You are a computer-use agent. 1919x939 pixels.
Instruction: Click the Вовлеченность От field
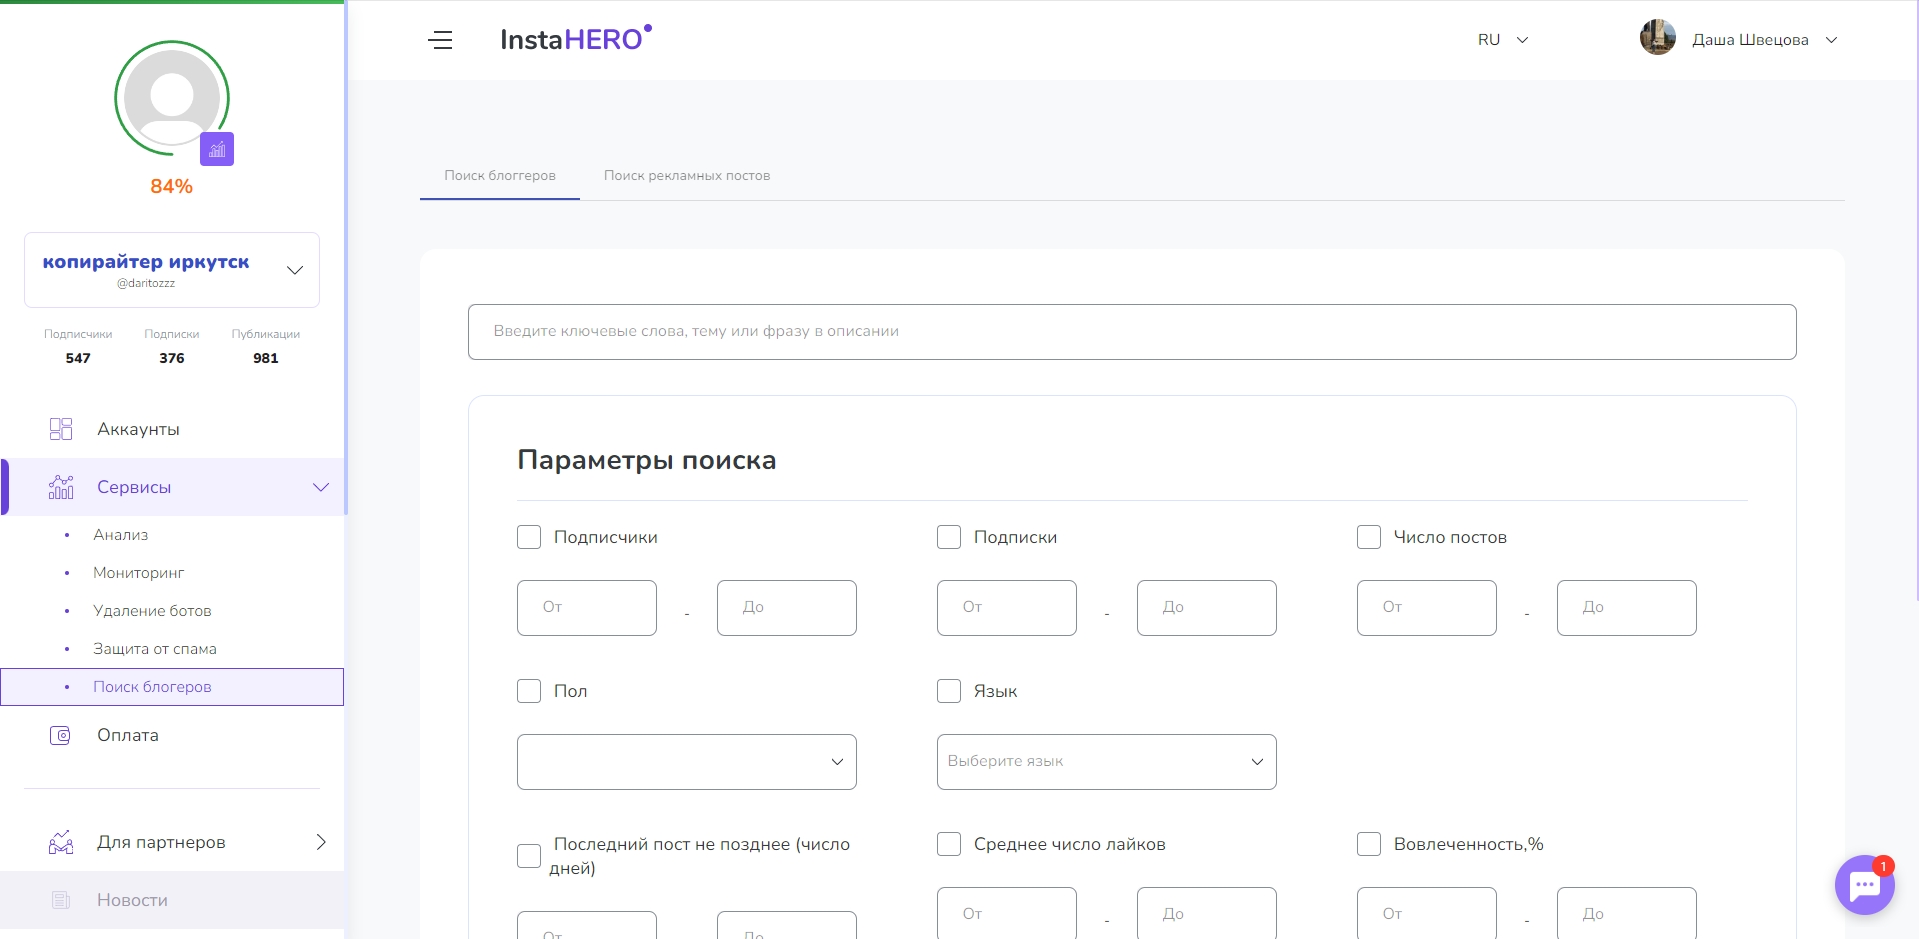1427,913
